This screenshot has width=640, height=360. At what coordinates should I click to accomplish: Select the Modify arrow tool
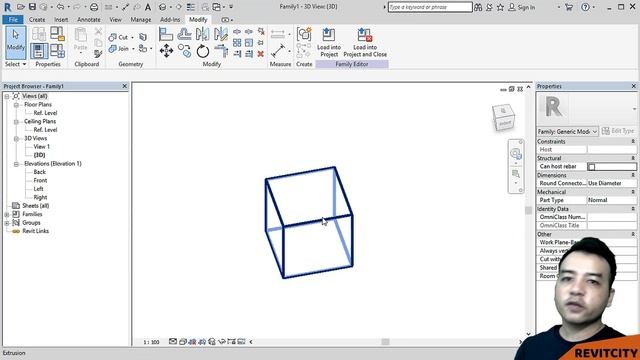point(16,42)
